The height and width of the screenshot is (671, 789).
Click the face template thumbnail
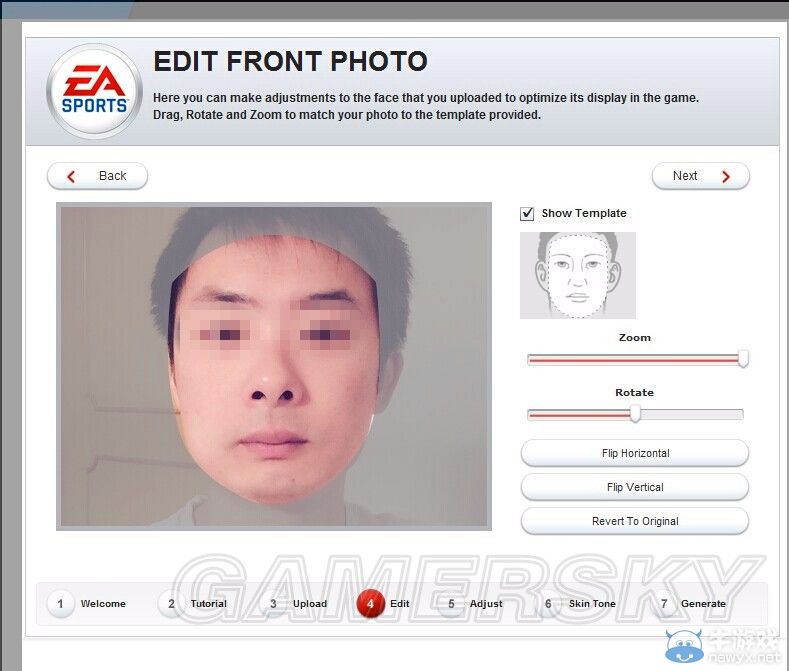point(578,275)
